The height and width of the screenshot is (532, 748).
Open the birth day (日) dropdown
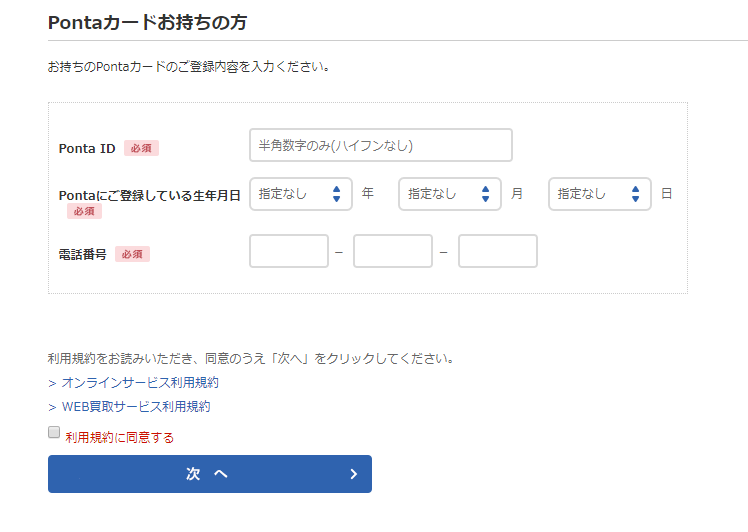pos(599,194)
